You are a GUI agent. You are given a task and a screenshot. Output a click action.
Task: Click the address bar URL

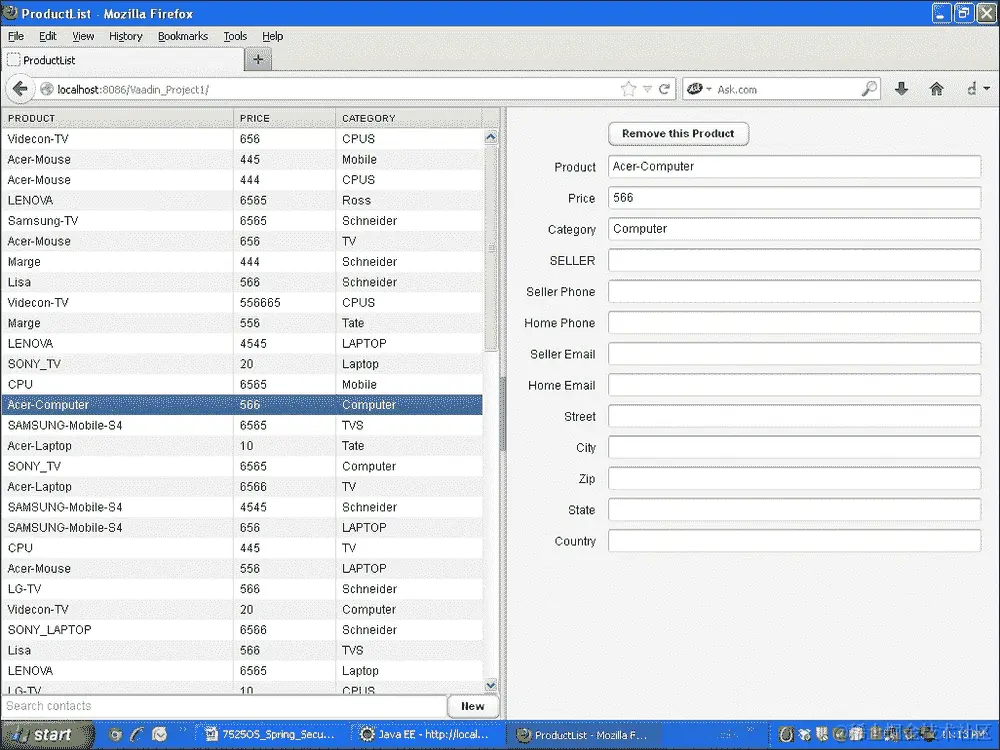[133, 89]
